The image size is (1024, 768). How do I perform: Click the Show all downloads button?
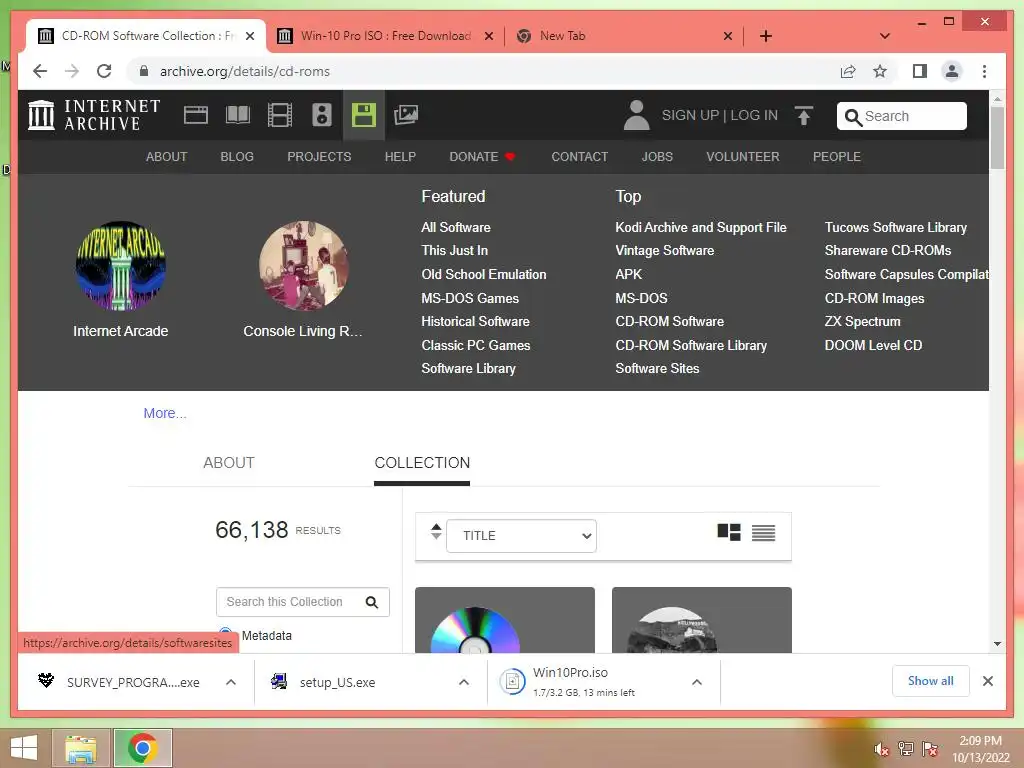pyautogui.click(x=930, y=681)
